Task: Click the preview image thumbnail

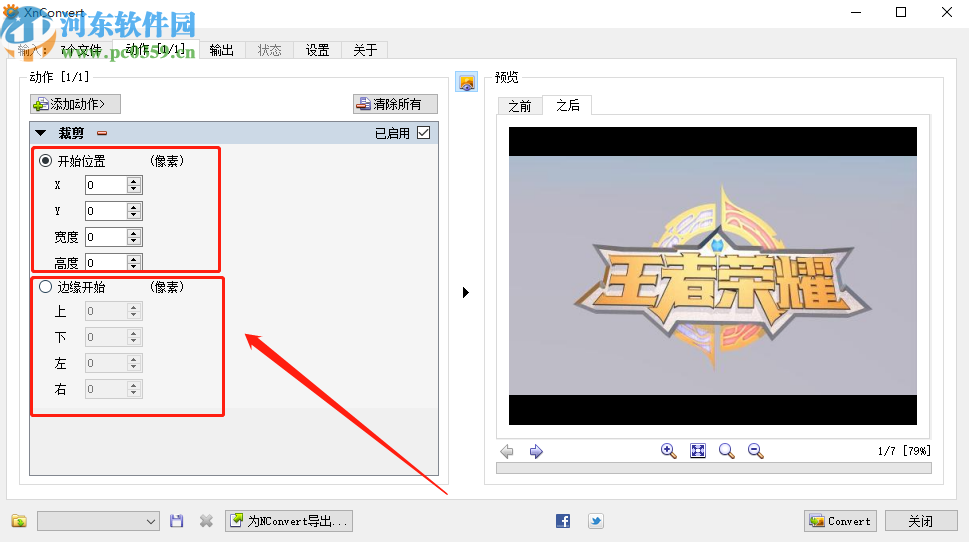Action: [713, 276]
